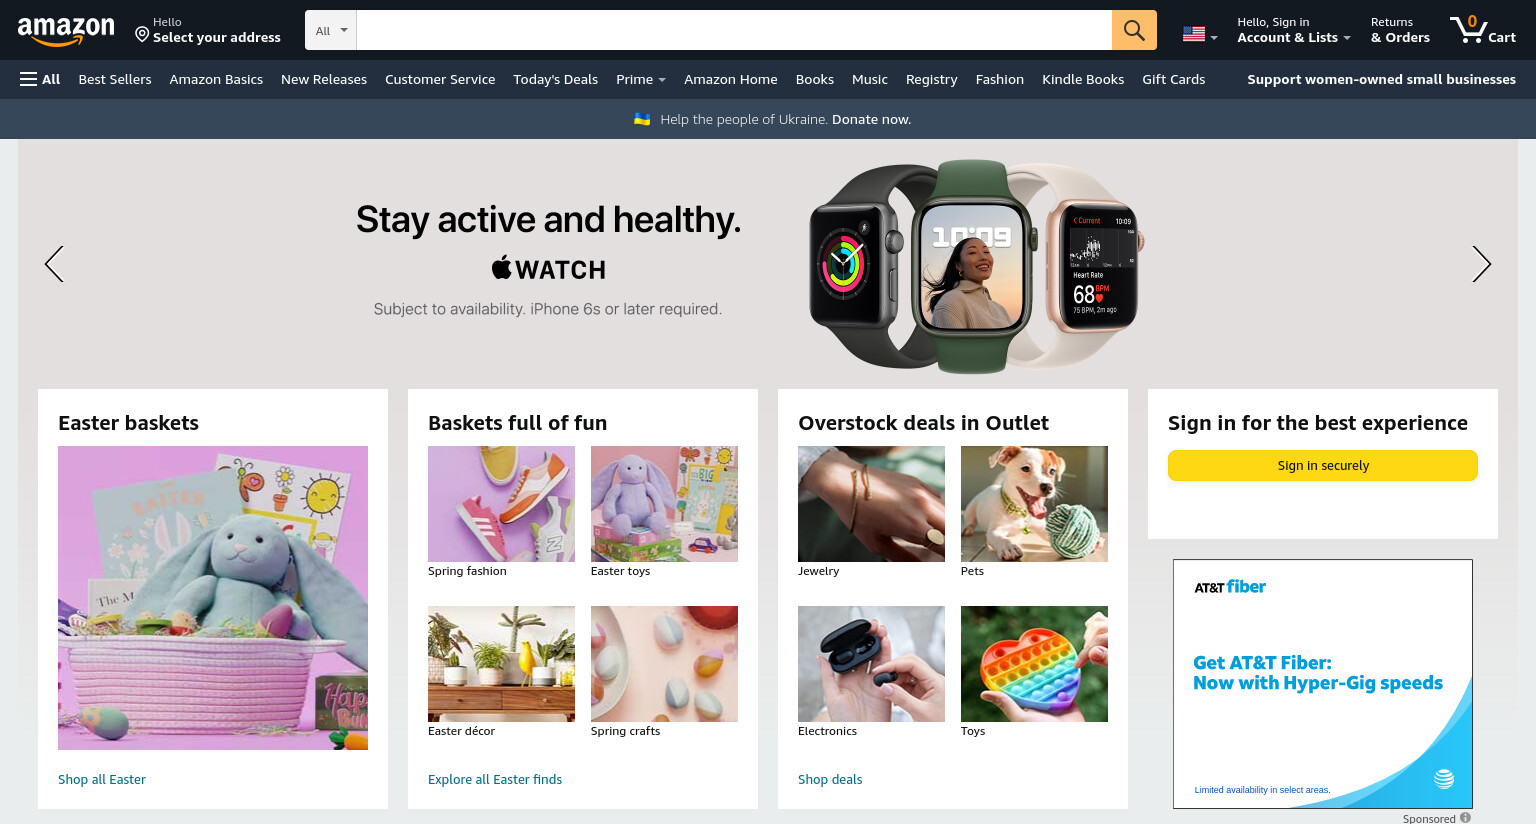Click the Amazon logo

66,31
